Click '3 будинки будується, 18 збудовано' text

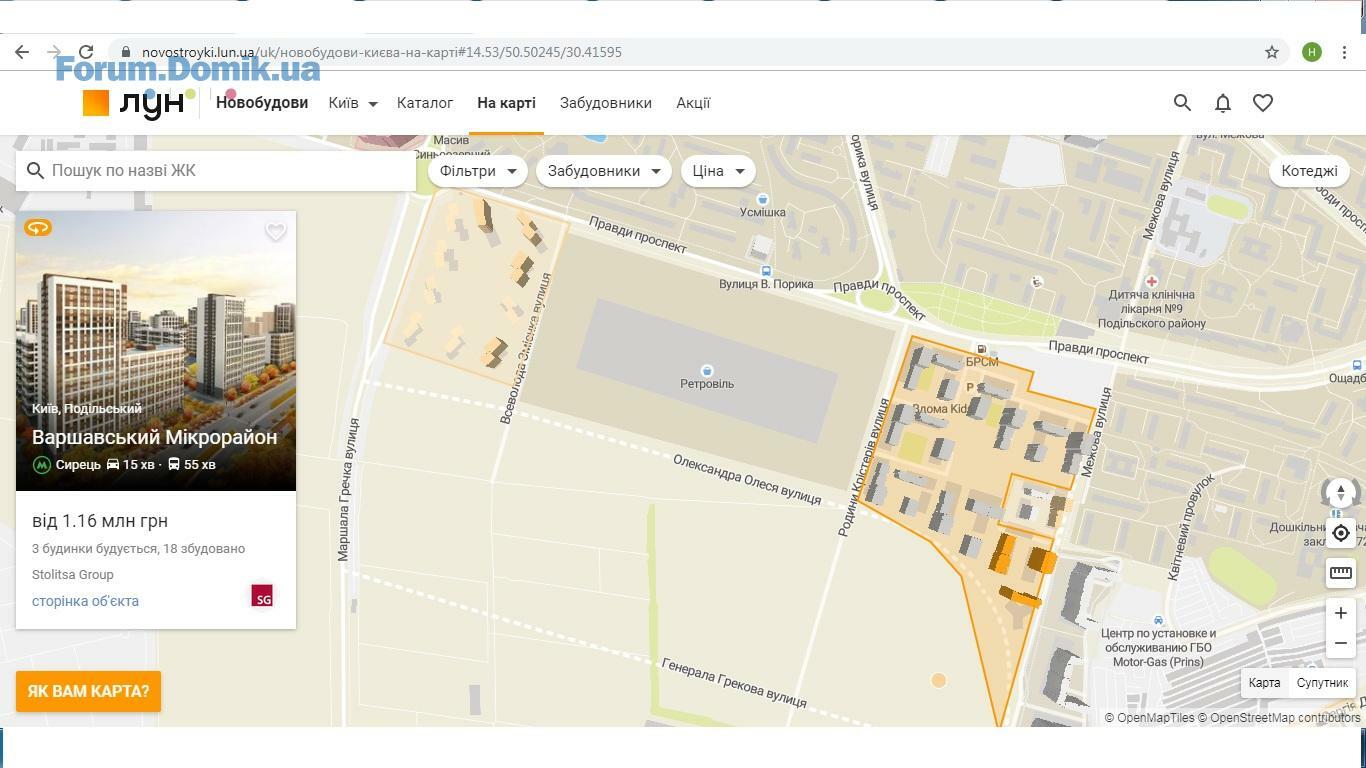[x=138, y=548]
